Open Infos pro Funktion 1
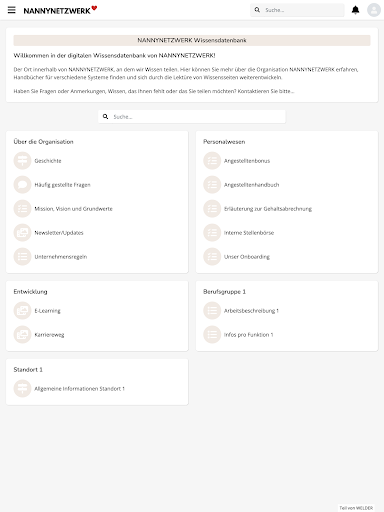The width and height of the screenshot is (384, 512). [x=248, y=335]
